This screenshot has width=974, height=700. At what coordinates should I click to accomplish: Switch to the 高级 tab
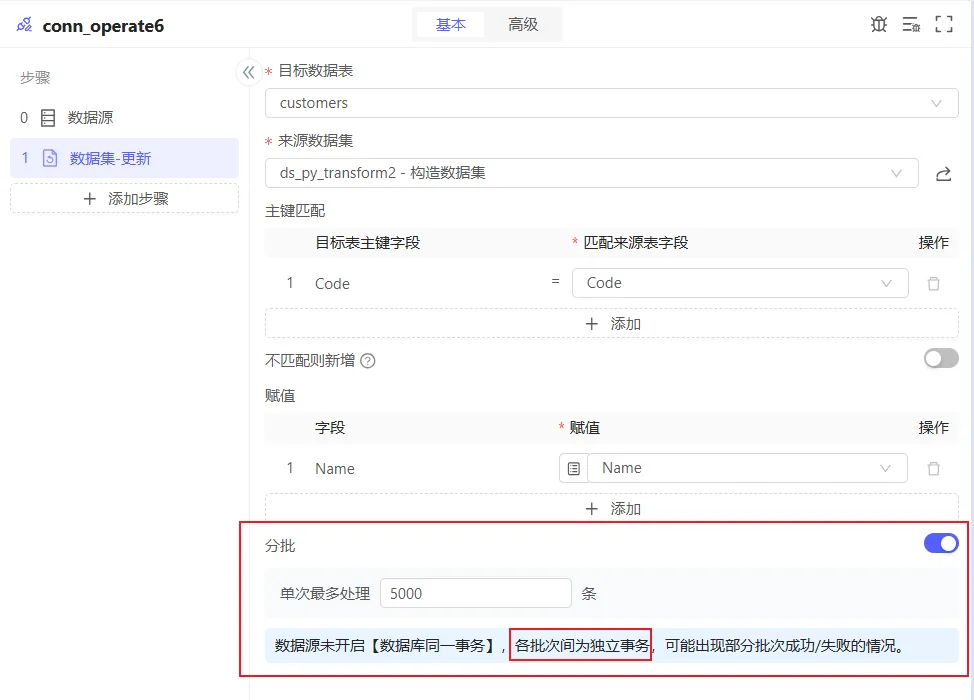pos(523,25)
